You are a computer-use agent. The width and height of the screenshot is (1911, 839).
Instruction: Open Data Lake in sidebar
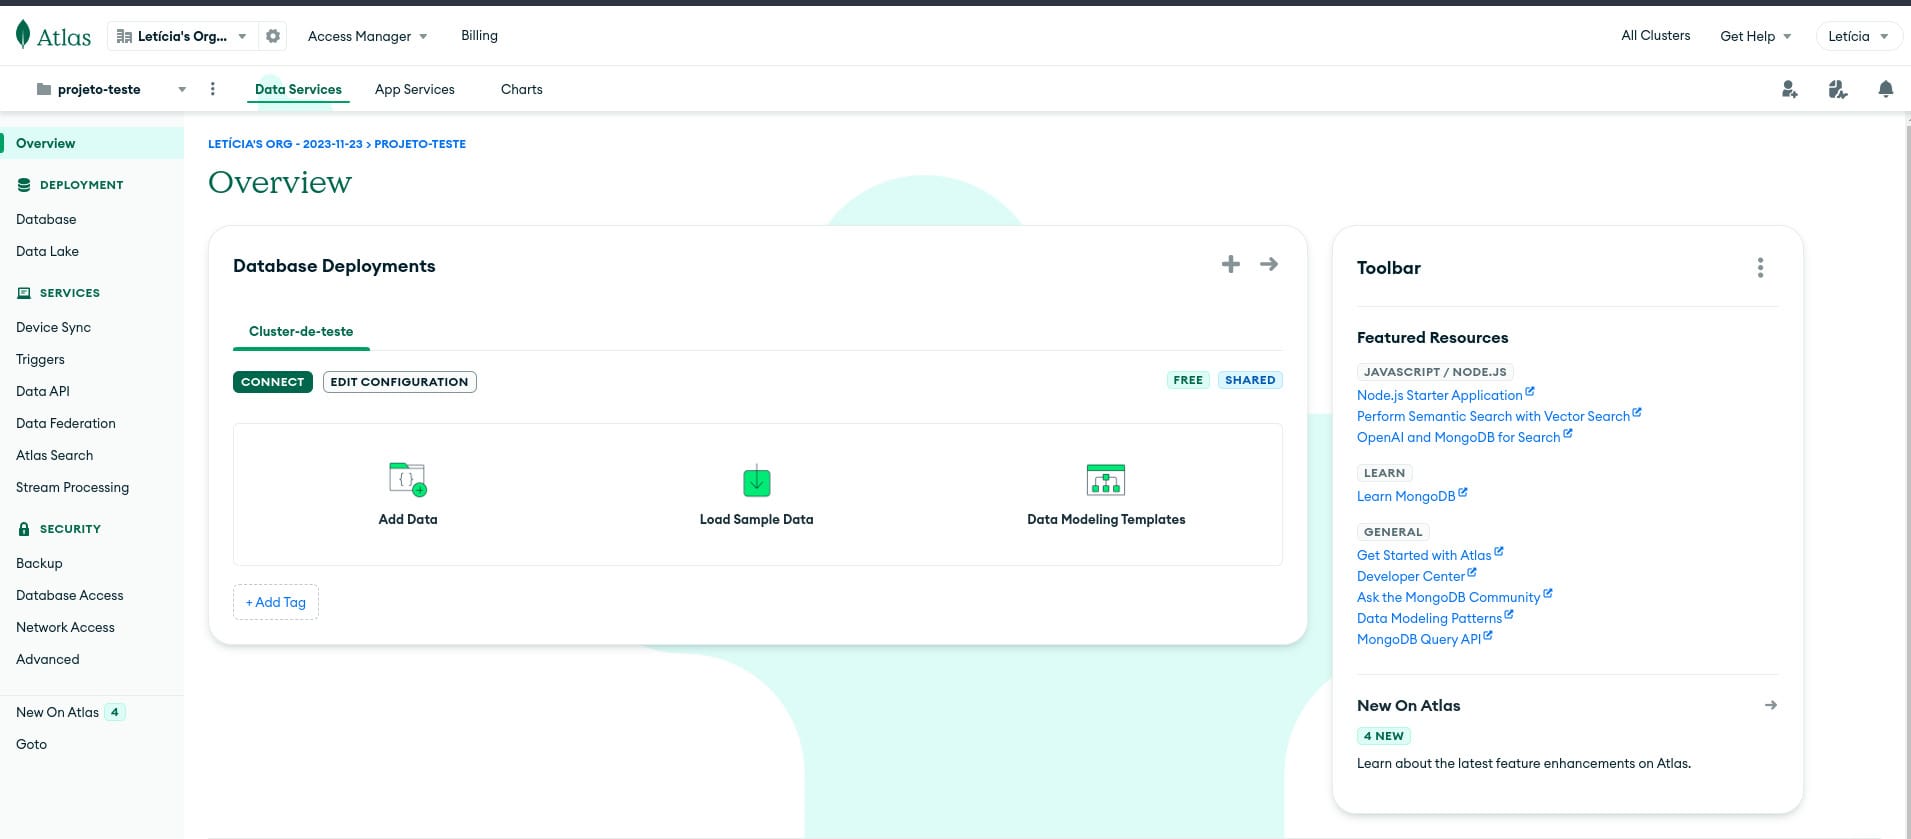click(x=47, y=251)
